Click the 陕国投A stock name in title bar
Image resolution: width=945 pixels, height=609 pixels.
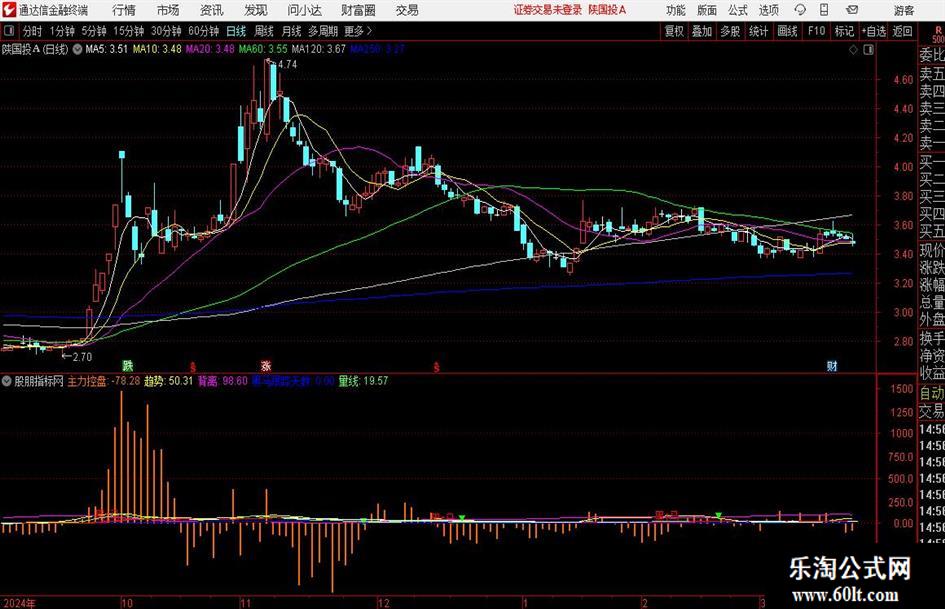click(608, 10)
